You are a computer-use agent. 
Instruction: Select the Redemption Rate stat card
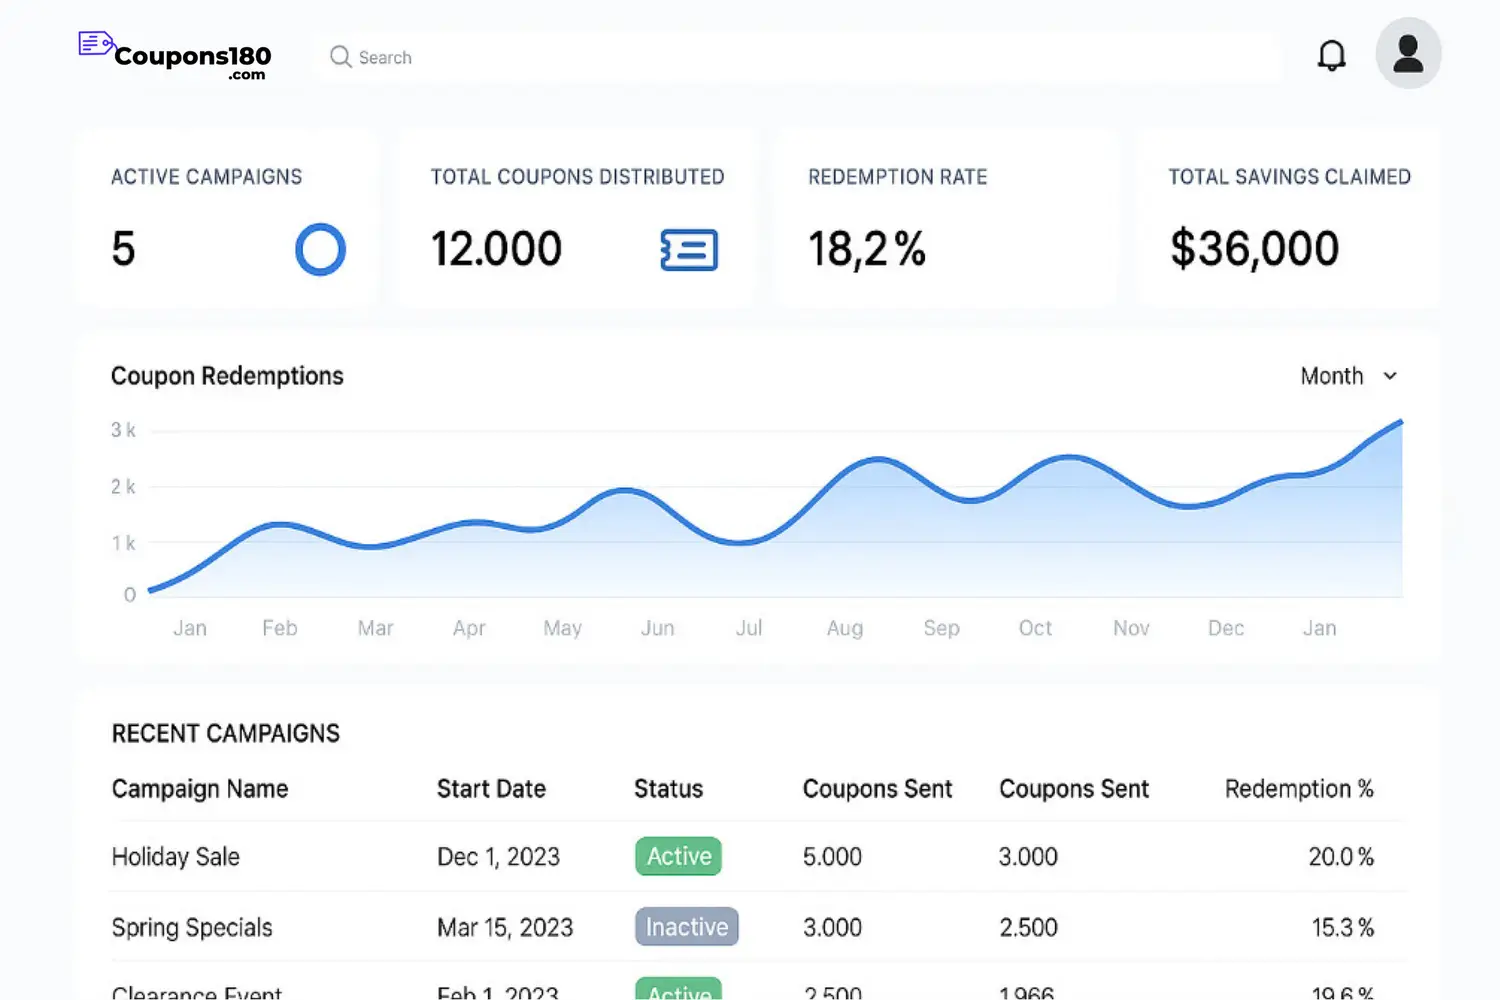click(x=944, y=217)
